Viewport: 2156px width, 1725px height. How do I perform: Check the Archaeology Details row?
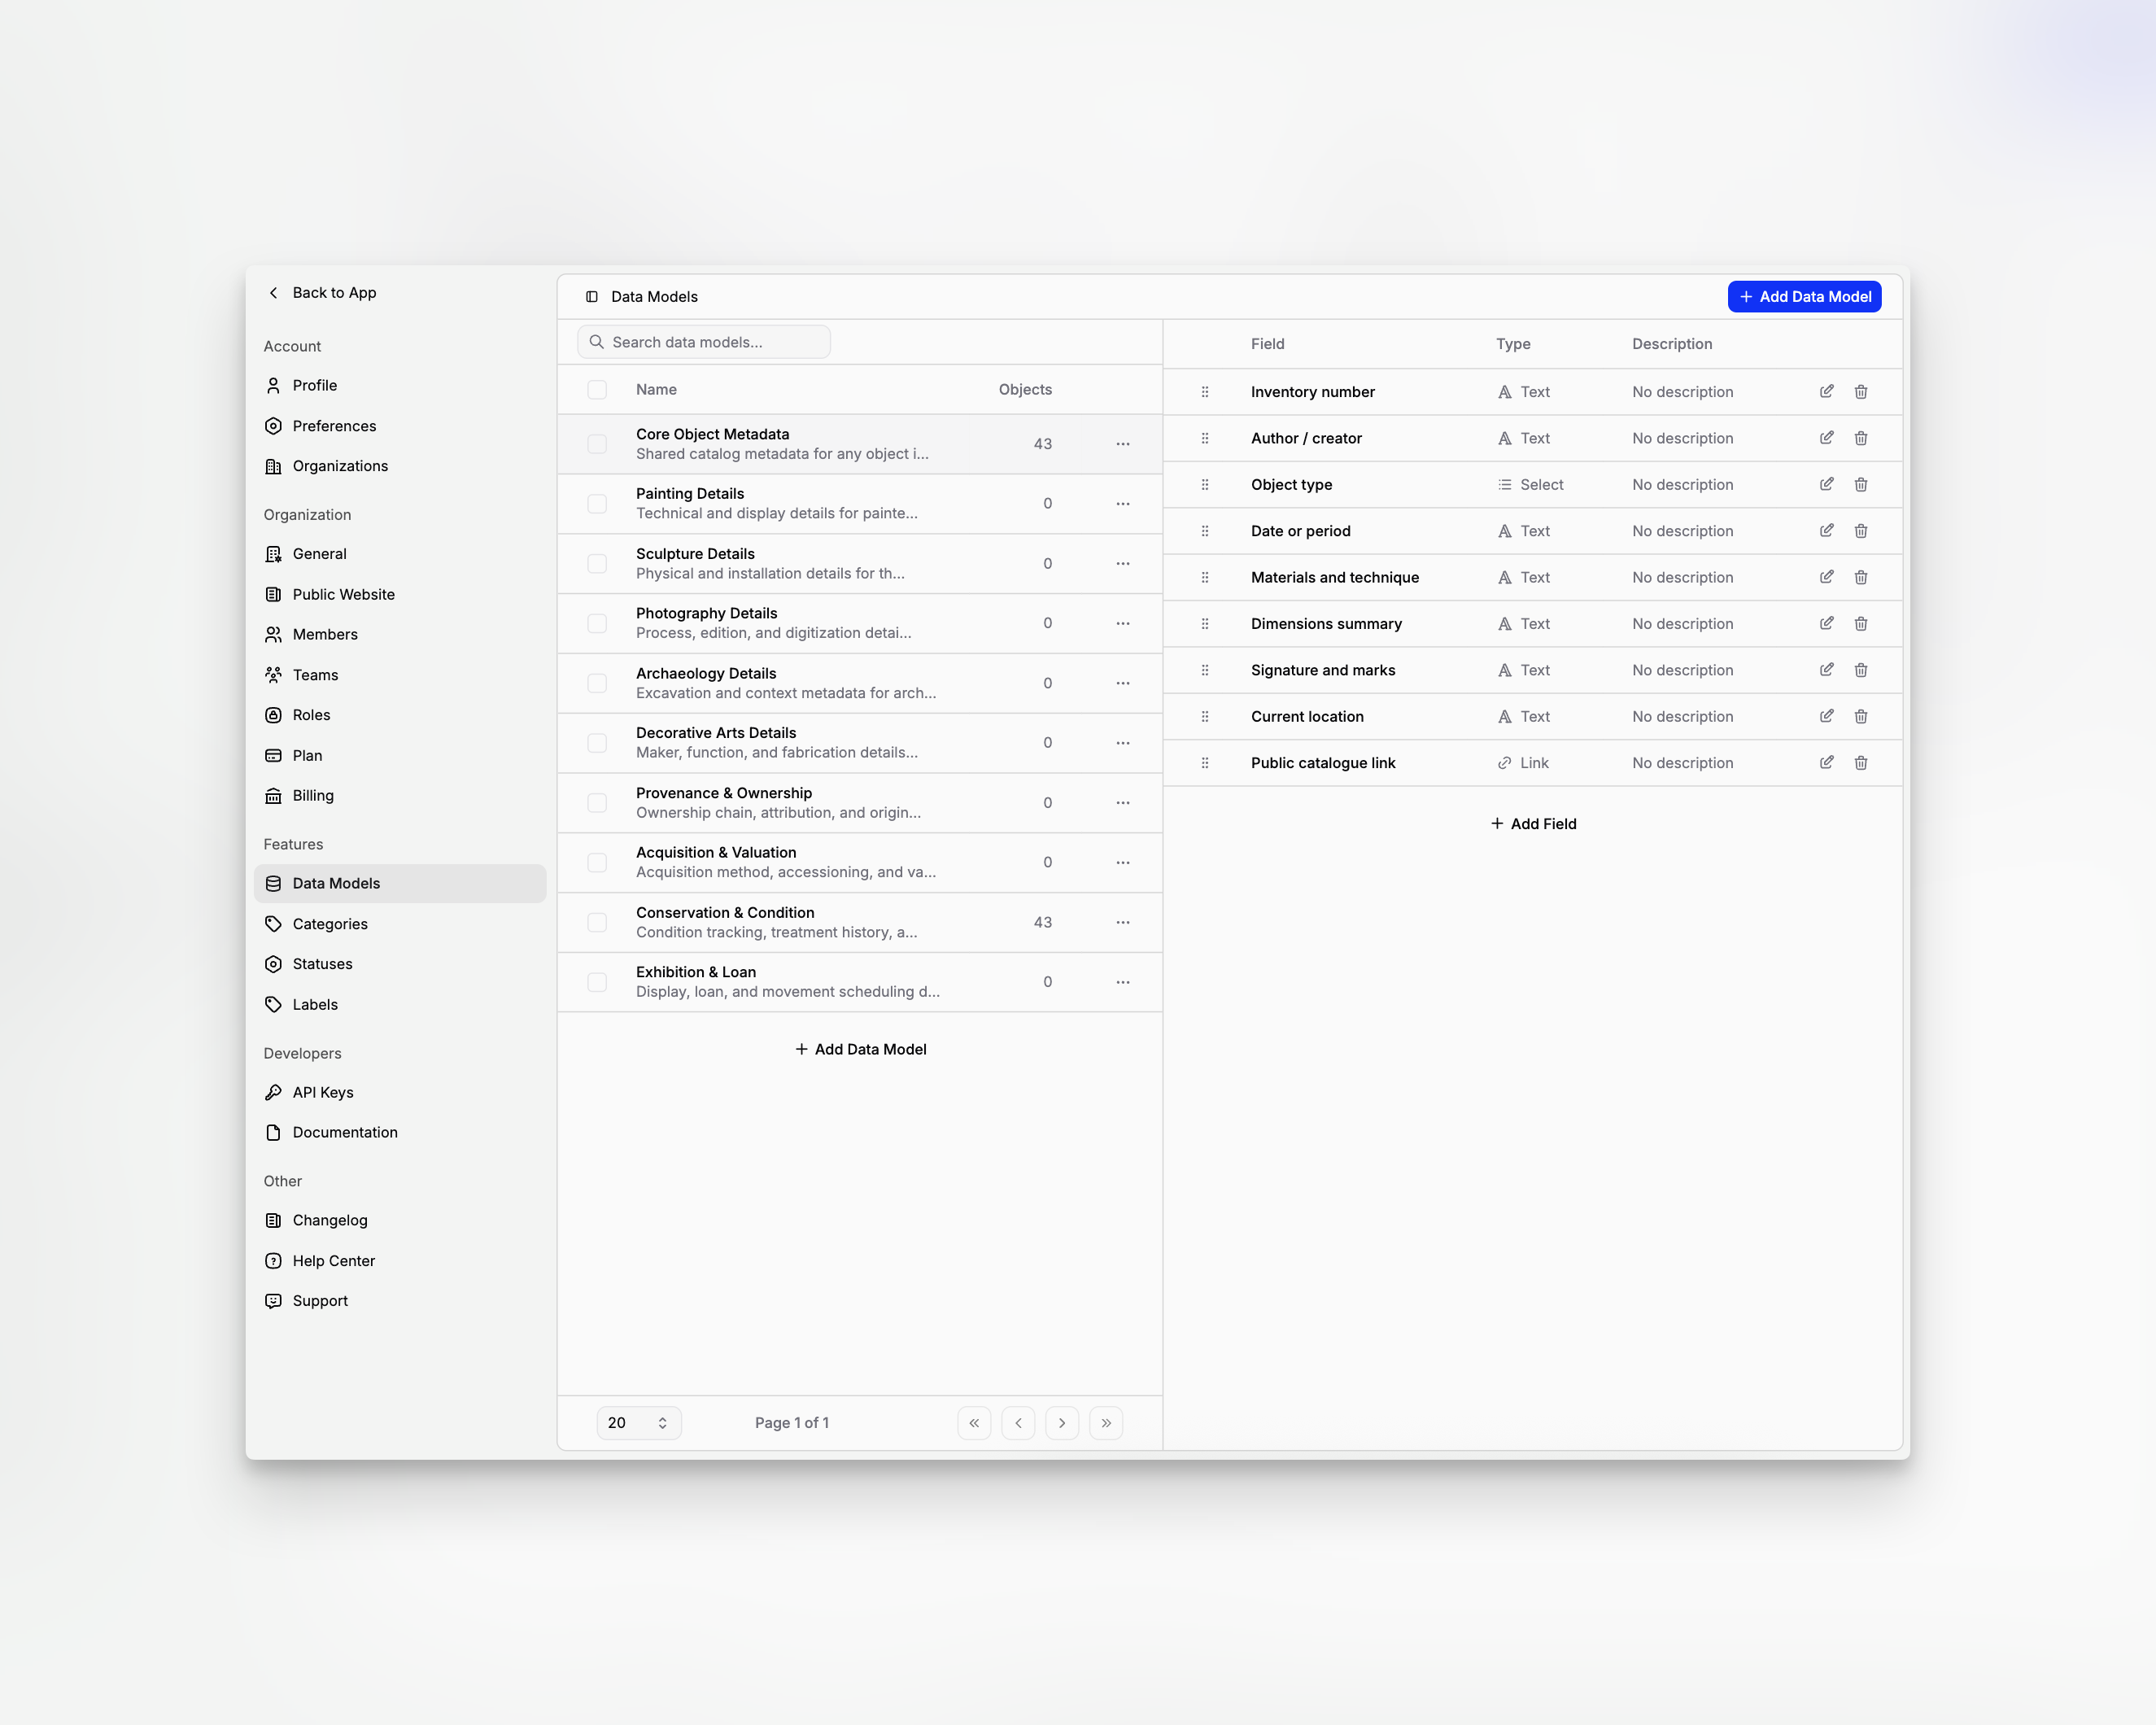pos(597,683)
